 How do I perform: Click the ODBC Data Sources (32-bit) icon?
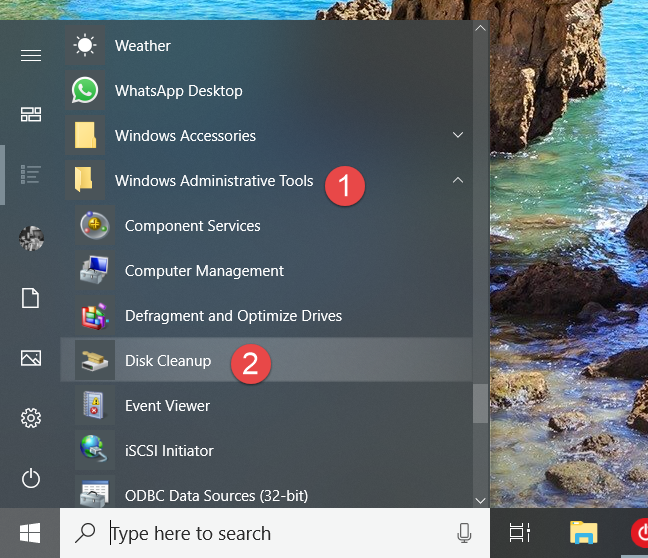(95, 492)
